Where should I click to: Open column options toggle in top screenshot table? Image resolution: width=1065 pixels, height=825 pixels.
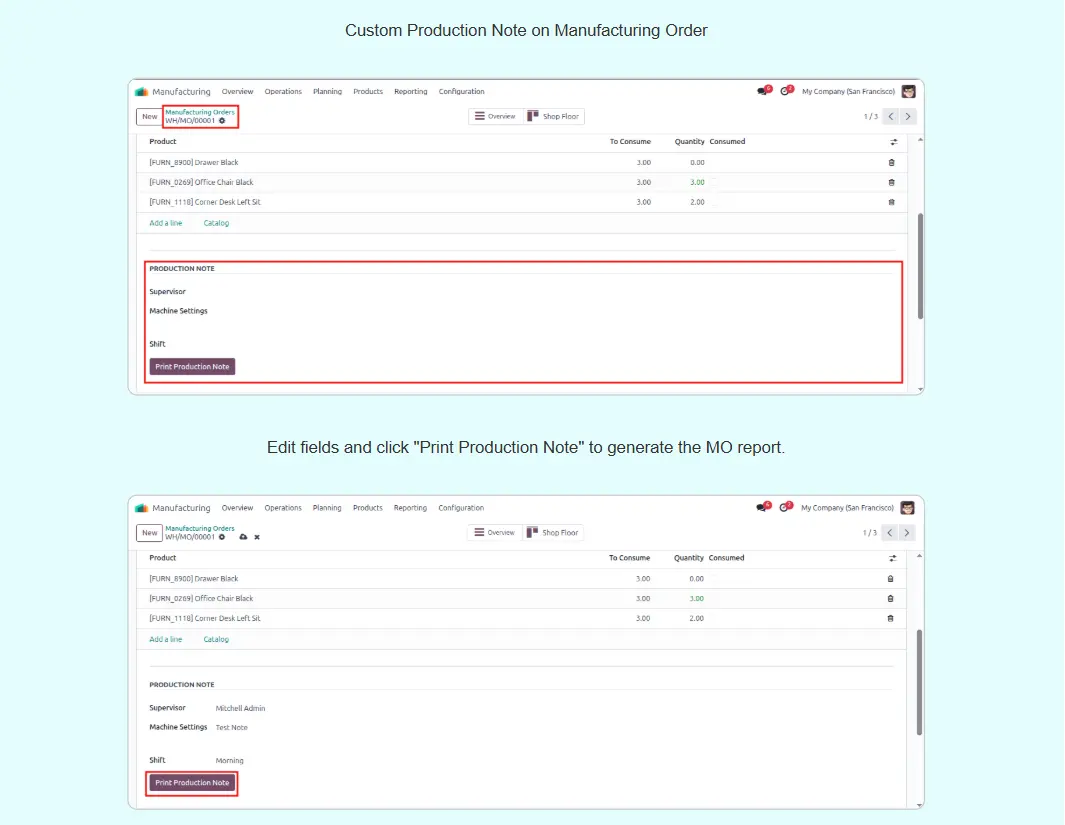click(x=892, y=142)
